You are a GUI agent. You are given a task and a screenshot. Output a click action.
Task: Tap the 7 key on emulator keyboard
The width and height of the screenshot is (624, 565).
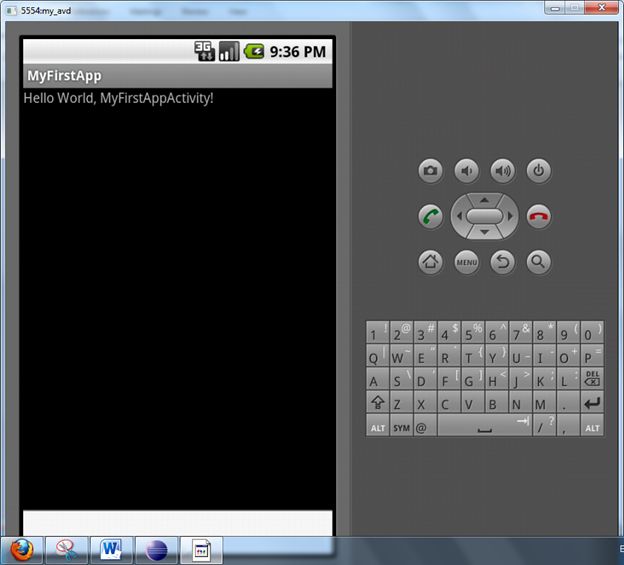click(x=521, y=332)
